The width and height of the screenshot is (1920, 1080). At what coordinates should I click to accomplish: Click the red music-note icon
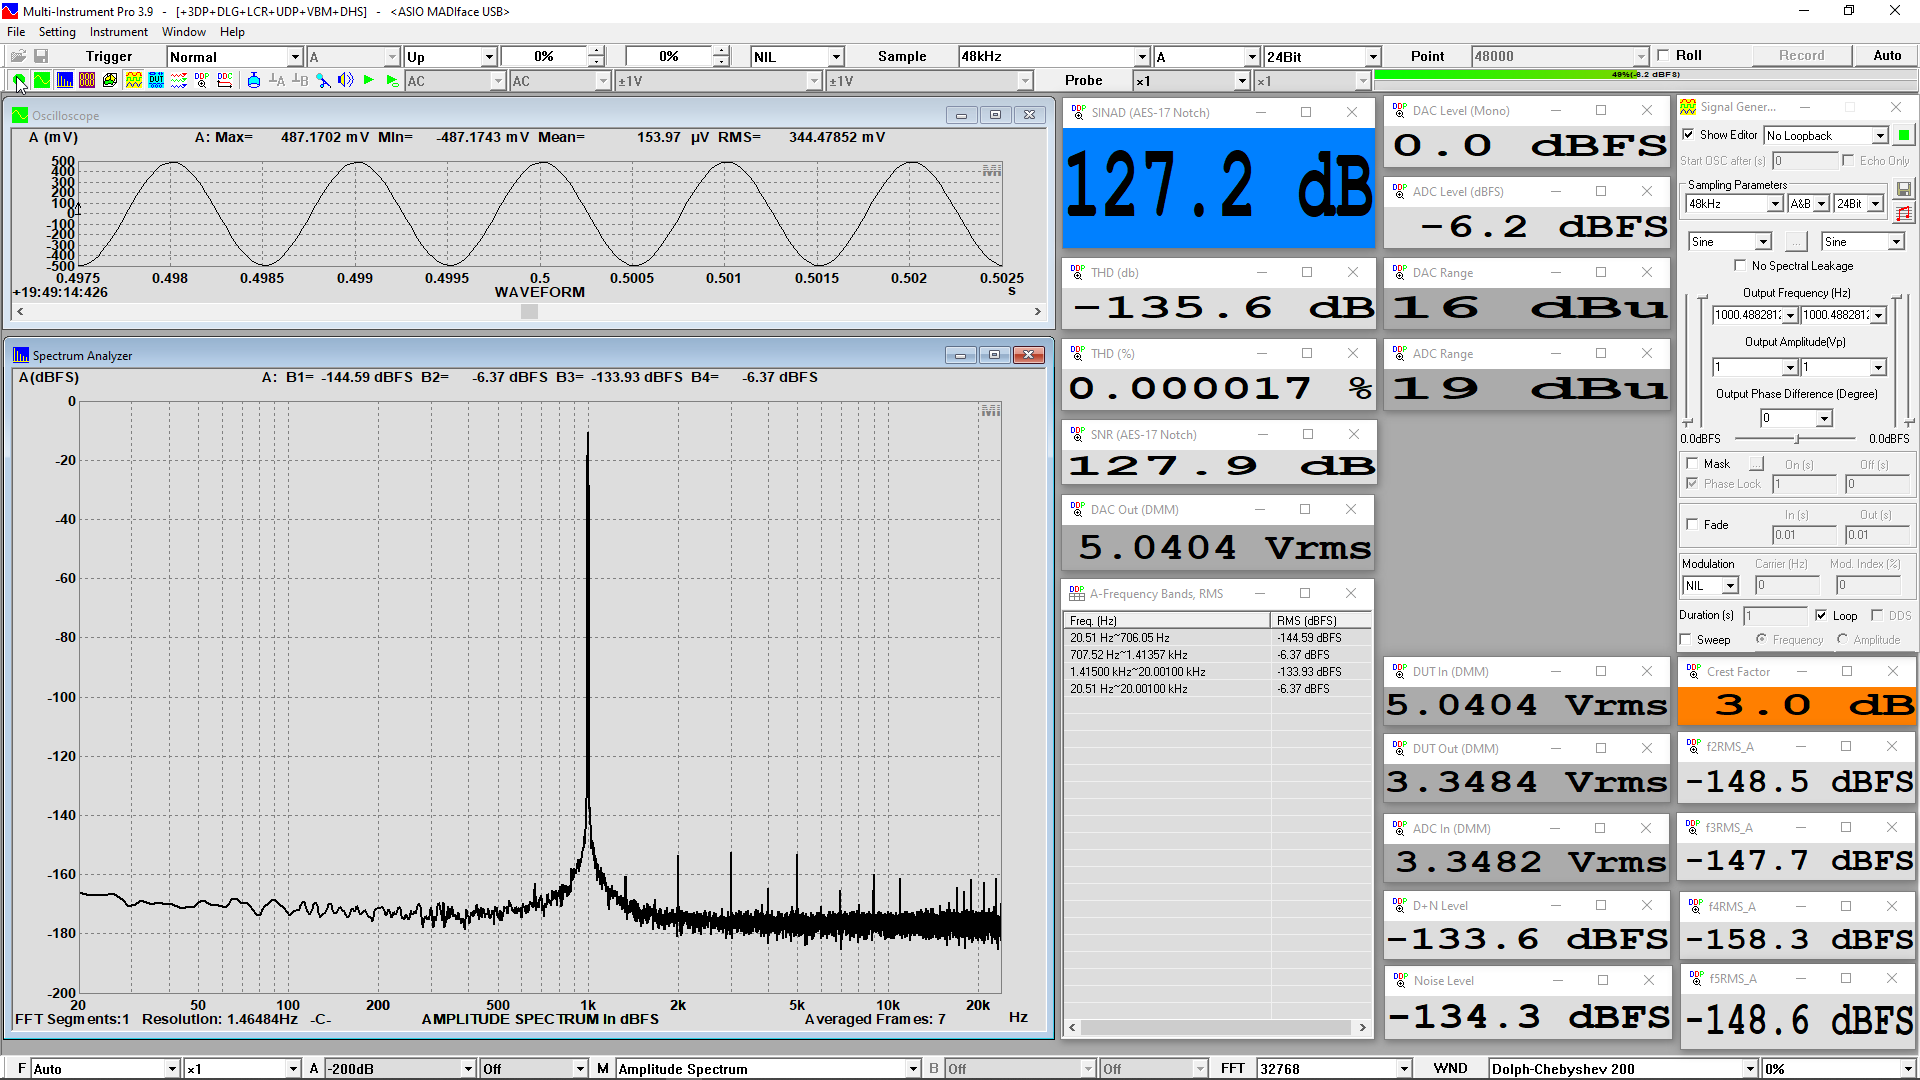pyautogui.click(x=1904, y=213)
